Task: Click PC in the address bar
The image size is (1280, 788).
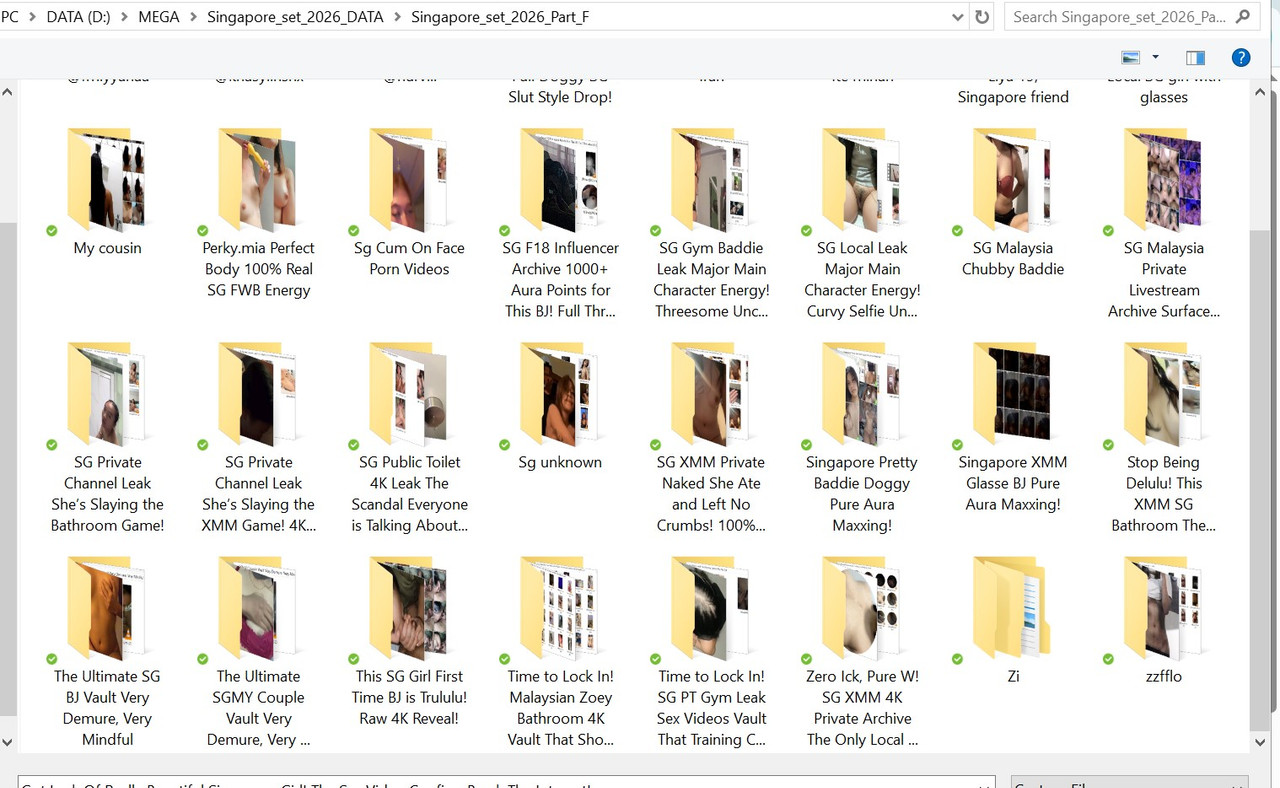Action: [10, 17]
